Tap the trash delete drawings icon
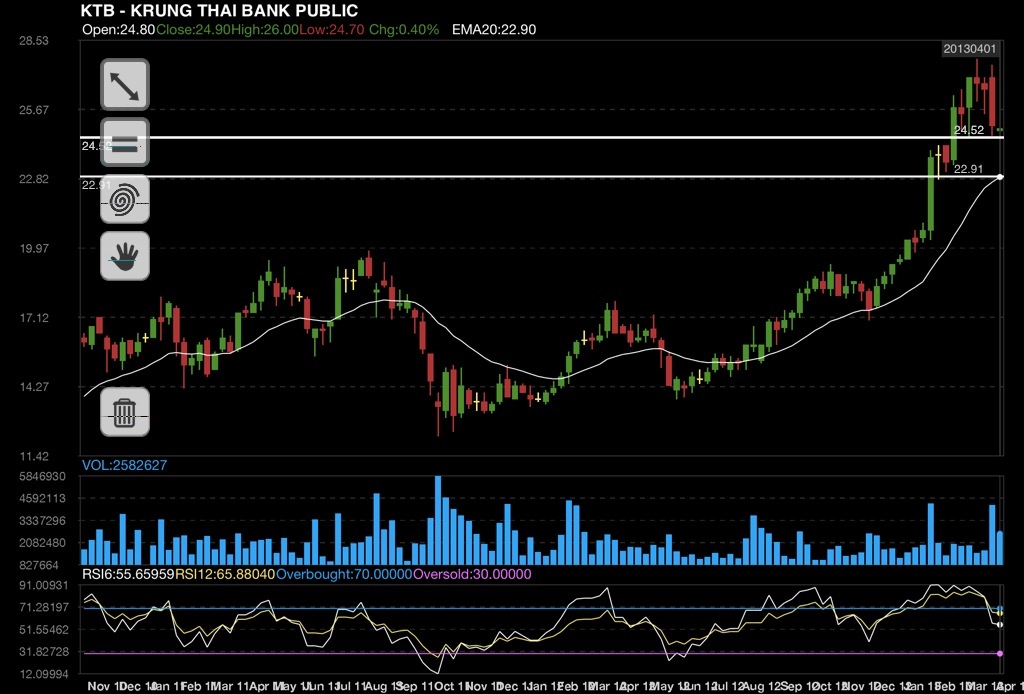1024x694 pixels. coord(125,412)
